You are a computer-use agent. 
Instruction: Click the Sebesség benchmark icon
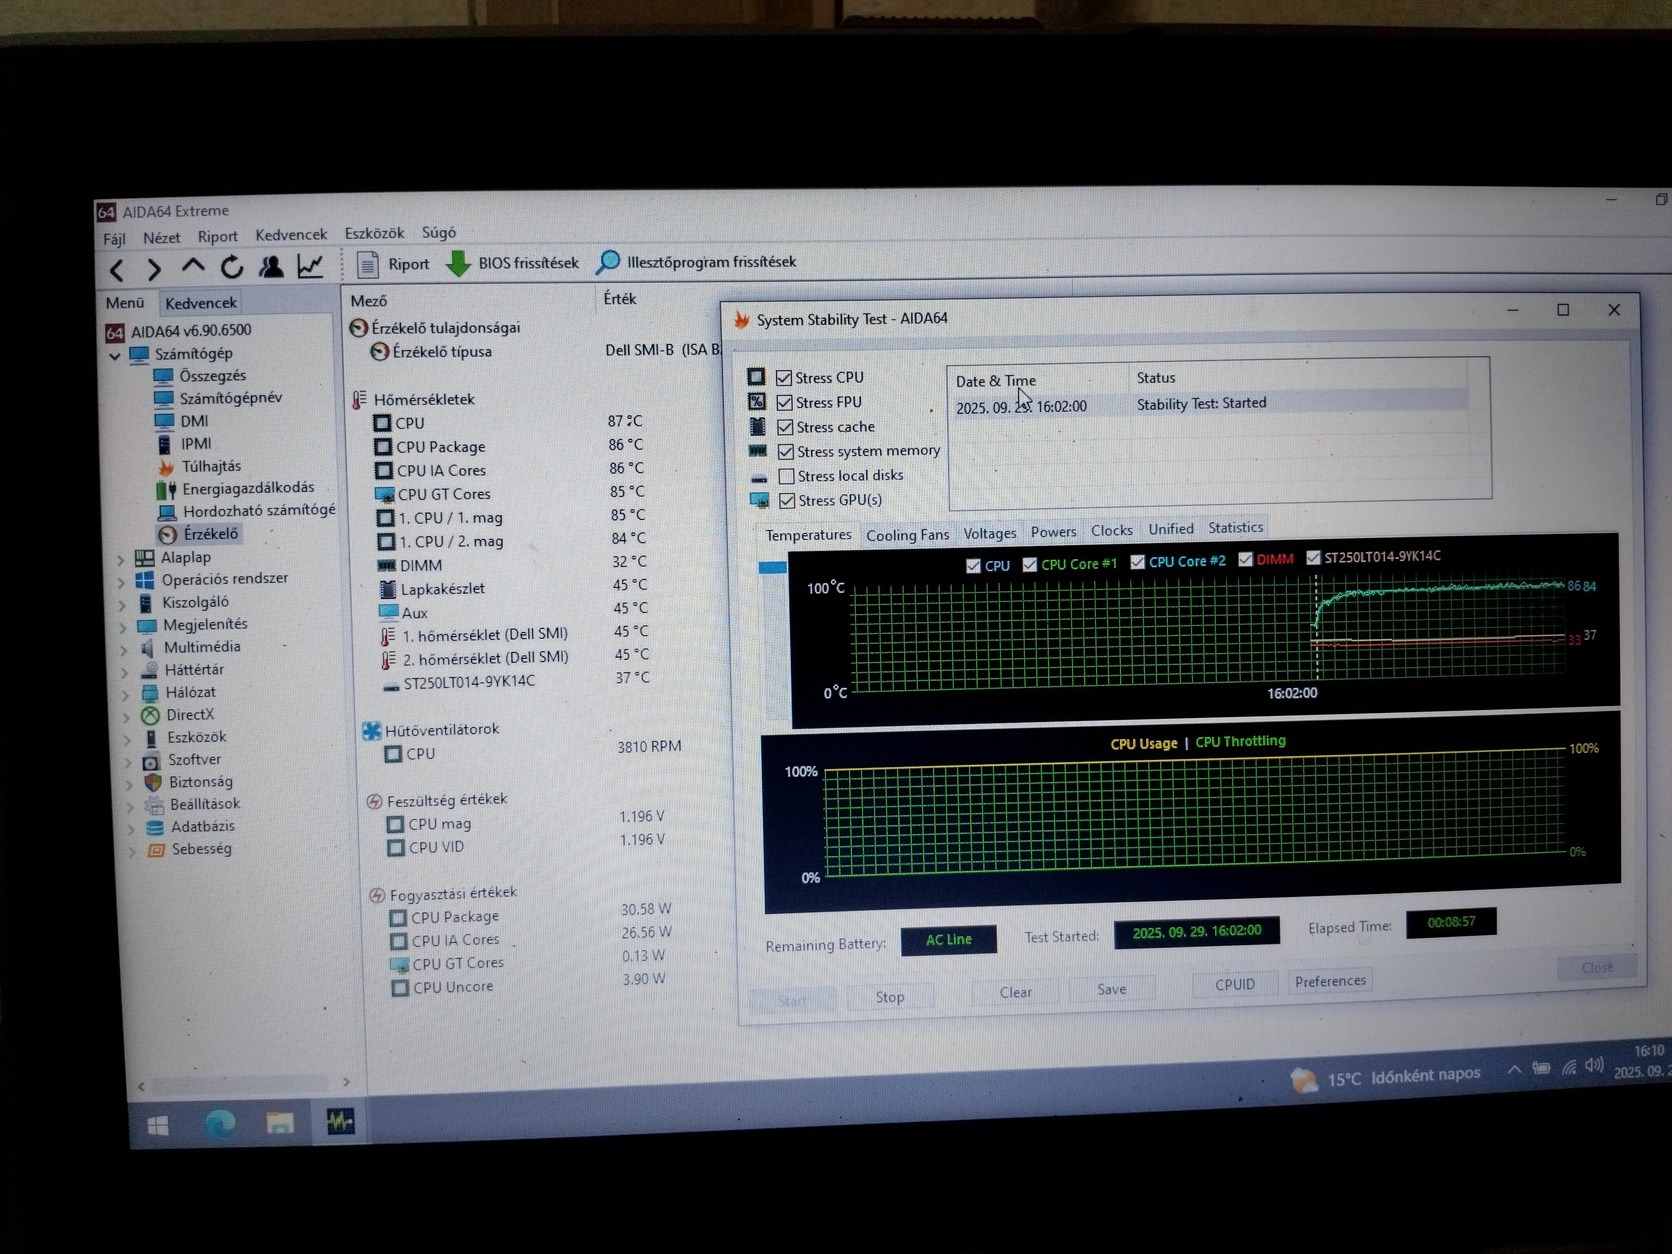click(x=156, y=850)
